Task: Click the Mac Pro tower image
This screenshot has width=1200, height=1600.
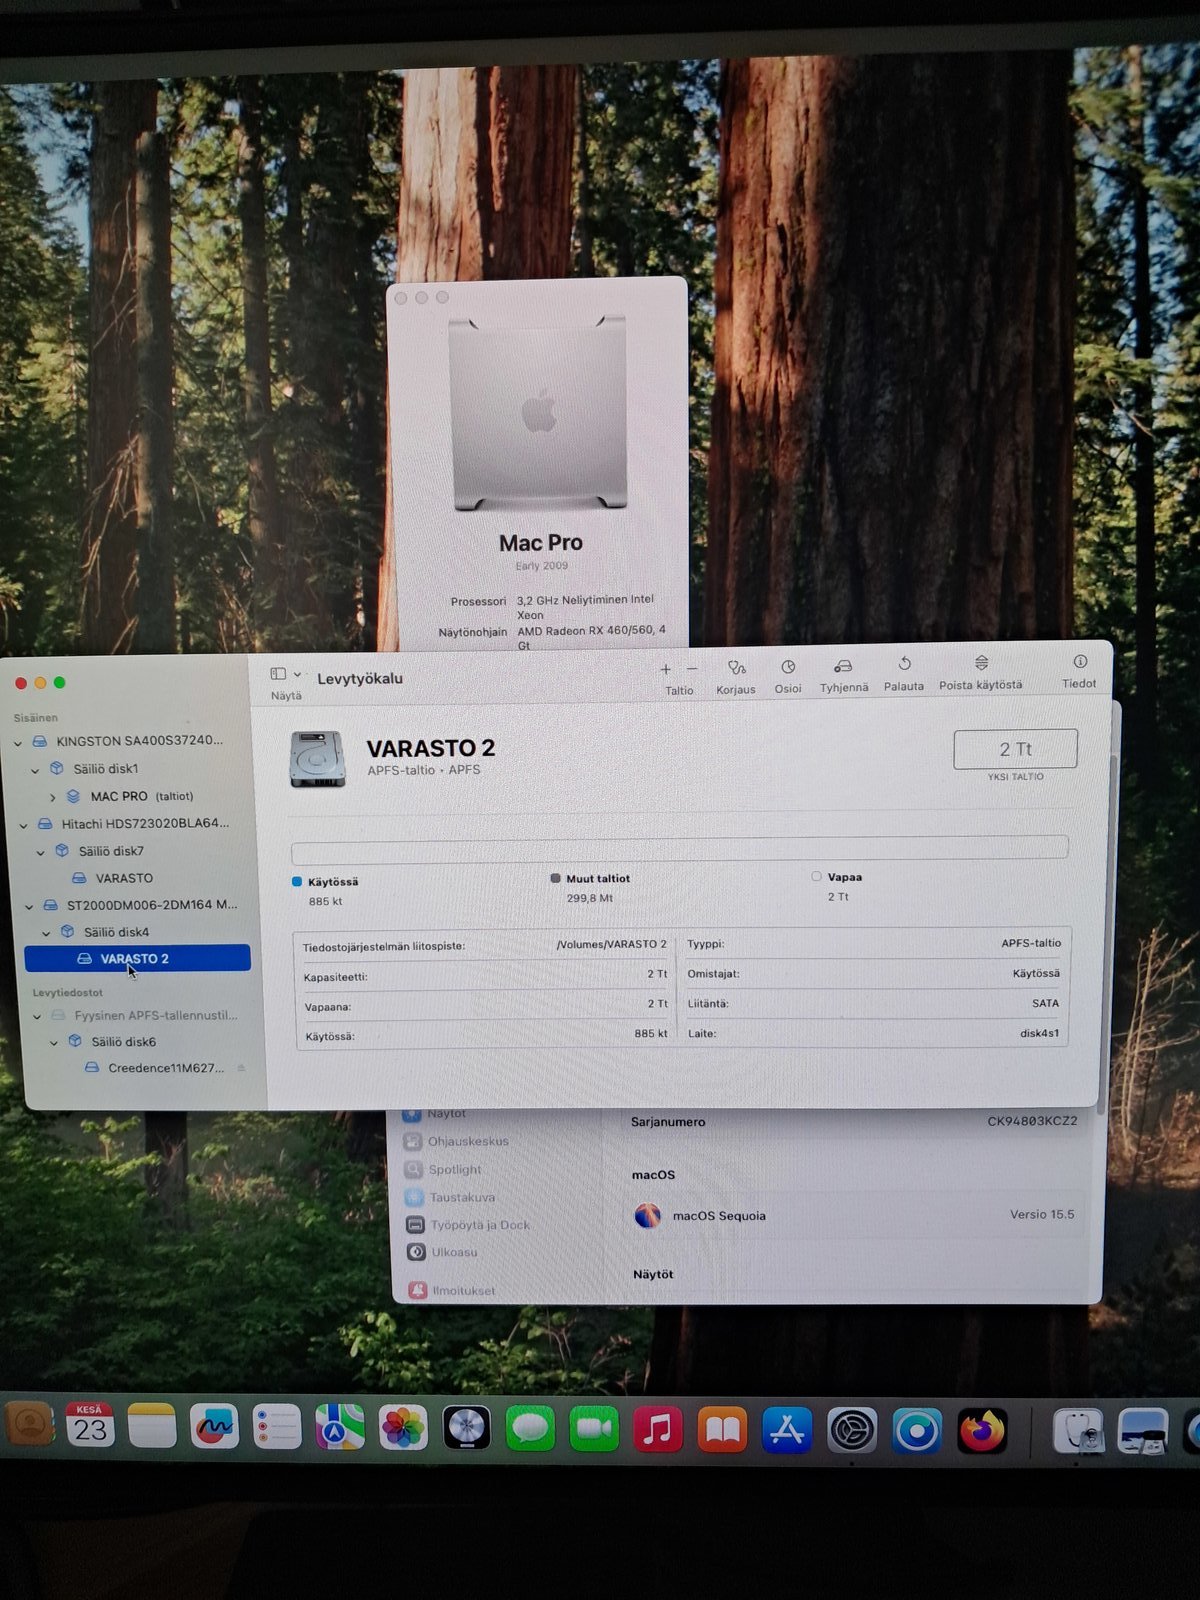Action: tap(538, 414)
